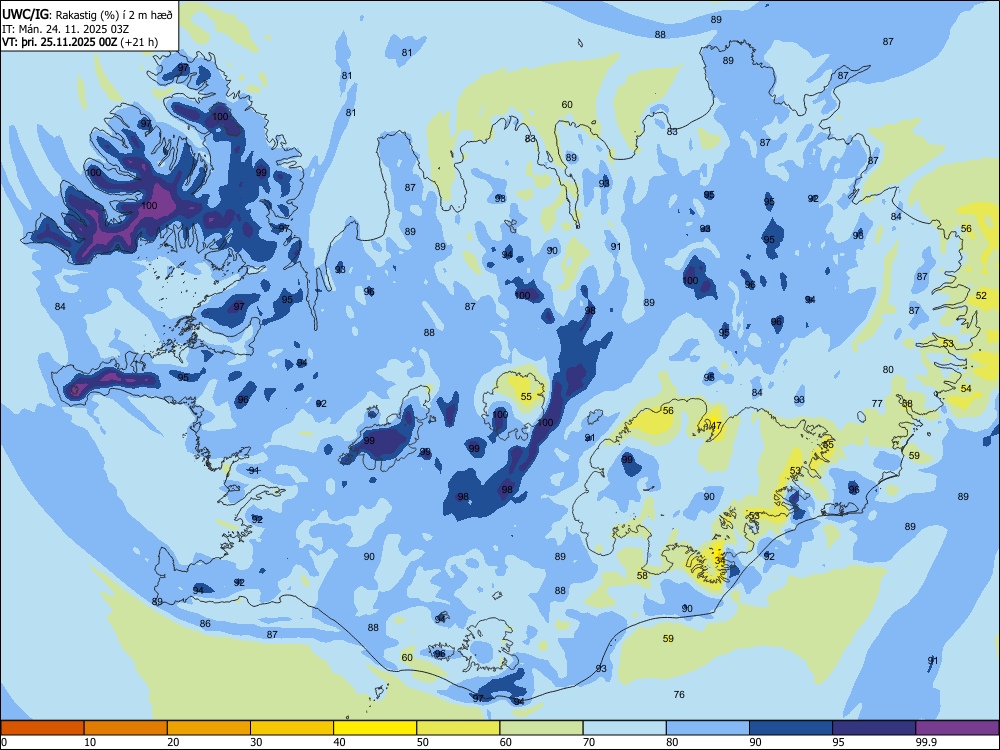Click the legend scale label 20
Screen dimensions: 1000x750
pos(173,742)
